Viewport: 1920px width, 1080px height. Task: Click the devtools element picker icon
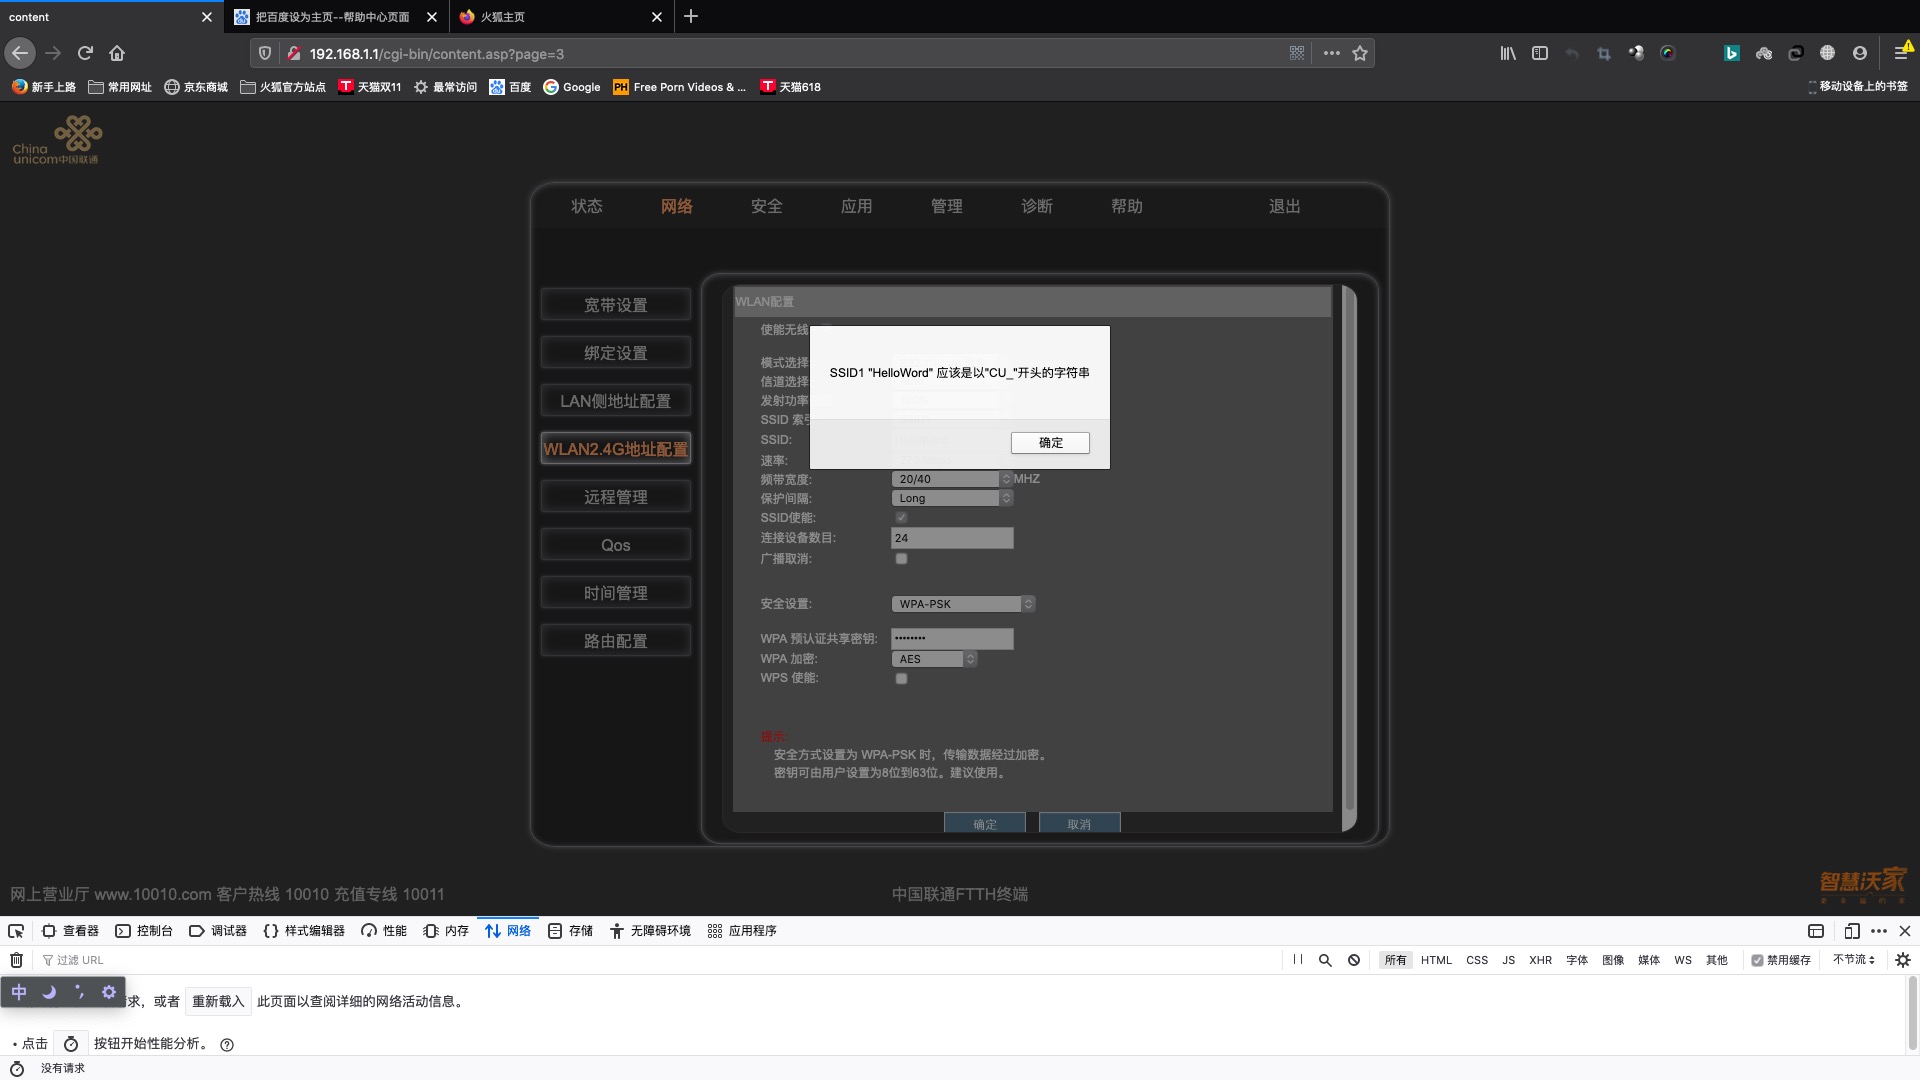(x=16, y=931)
